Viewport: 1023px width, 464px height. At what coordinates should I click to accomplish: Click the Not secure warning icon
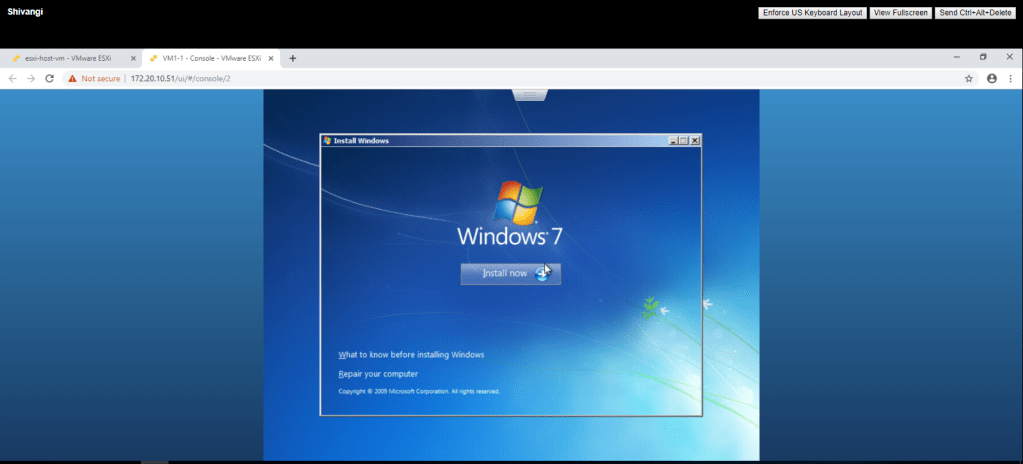73,78
